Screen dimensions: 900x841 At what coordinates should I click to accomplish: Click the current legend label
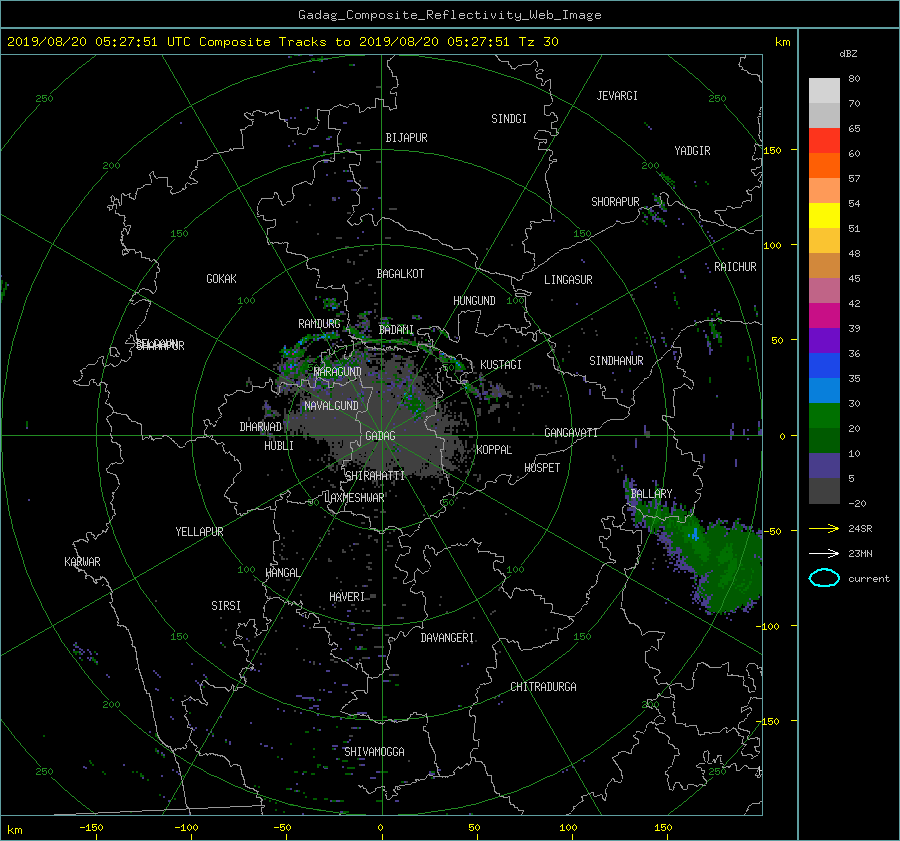click(869, 579)
